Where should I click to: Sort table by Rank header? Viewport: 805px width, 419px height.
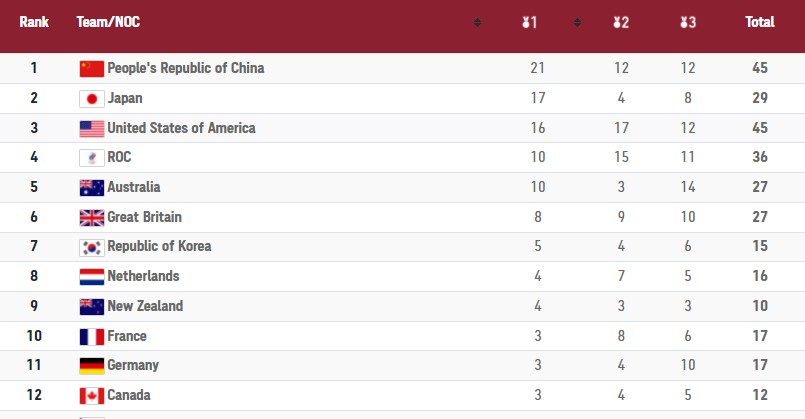34,22
